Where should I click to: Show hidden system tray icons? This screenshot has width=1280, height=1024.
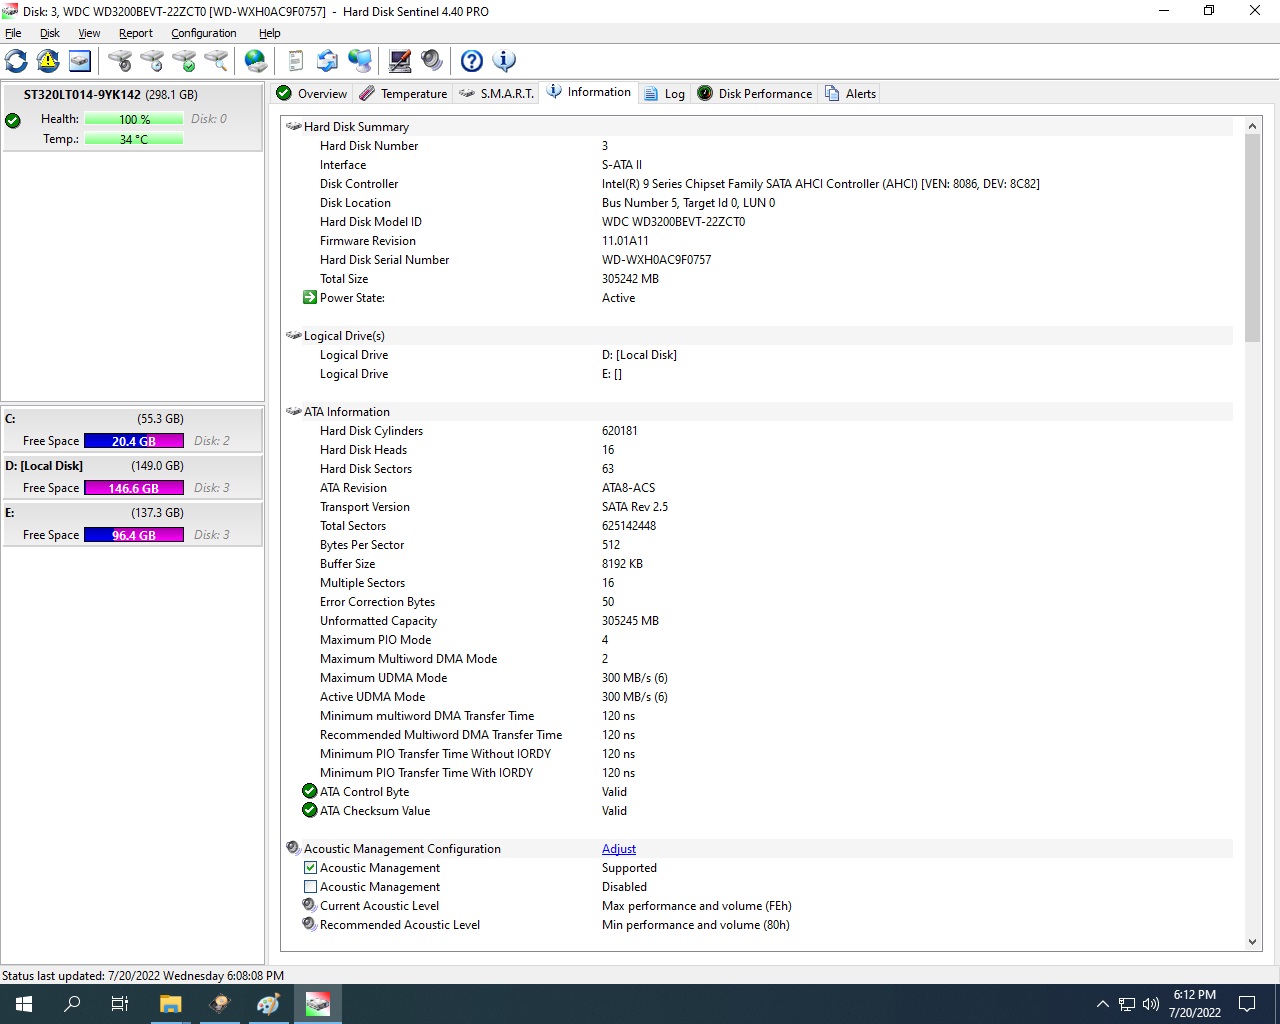pos(1102,1004)
